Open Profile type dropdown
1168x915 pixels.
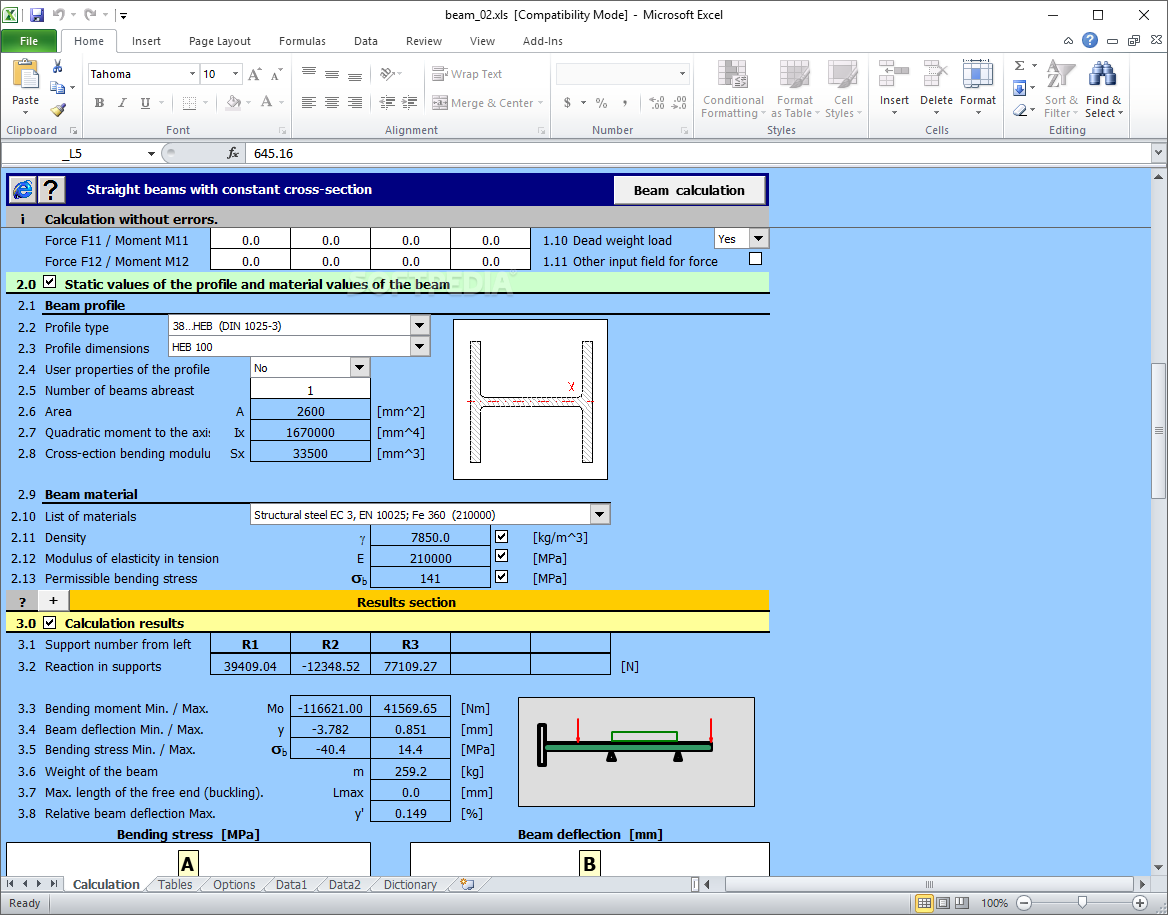(x=420, y=326)
